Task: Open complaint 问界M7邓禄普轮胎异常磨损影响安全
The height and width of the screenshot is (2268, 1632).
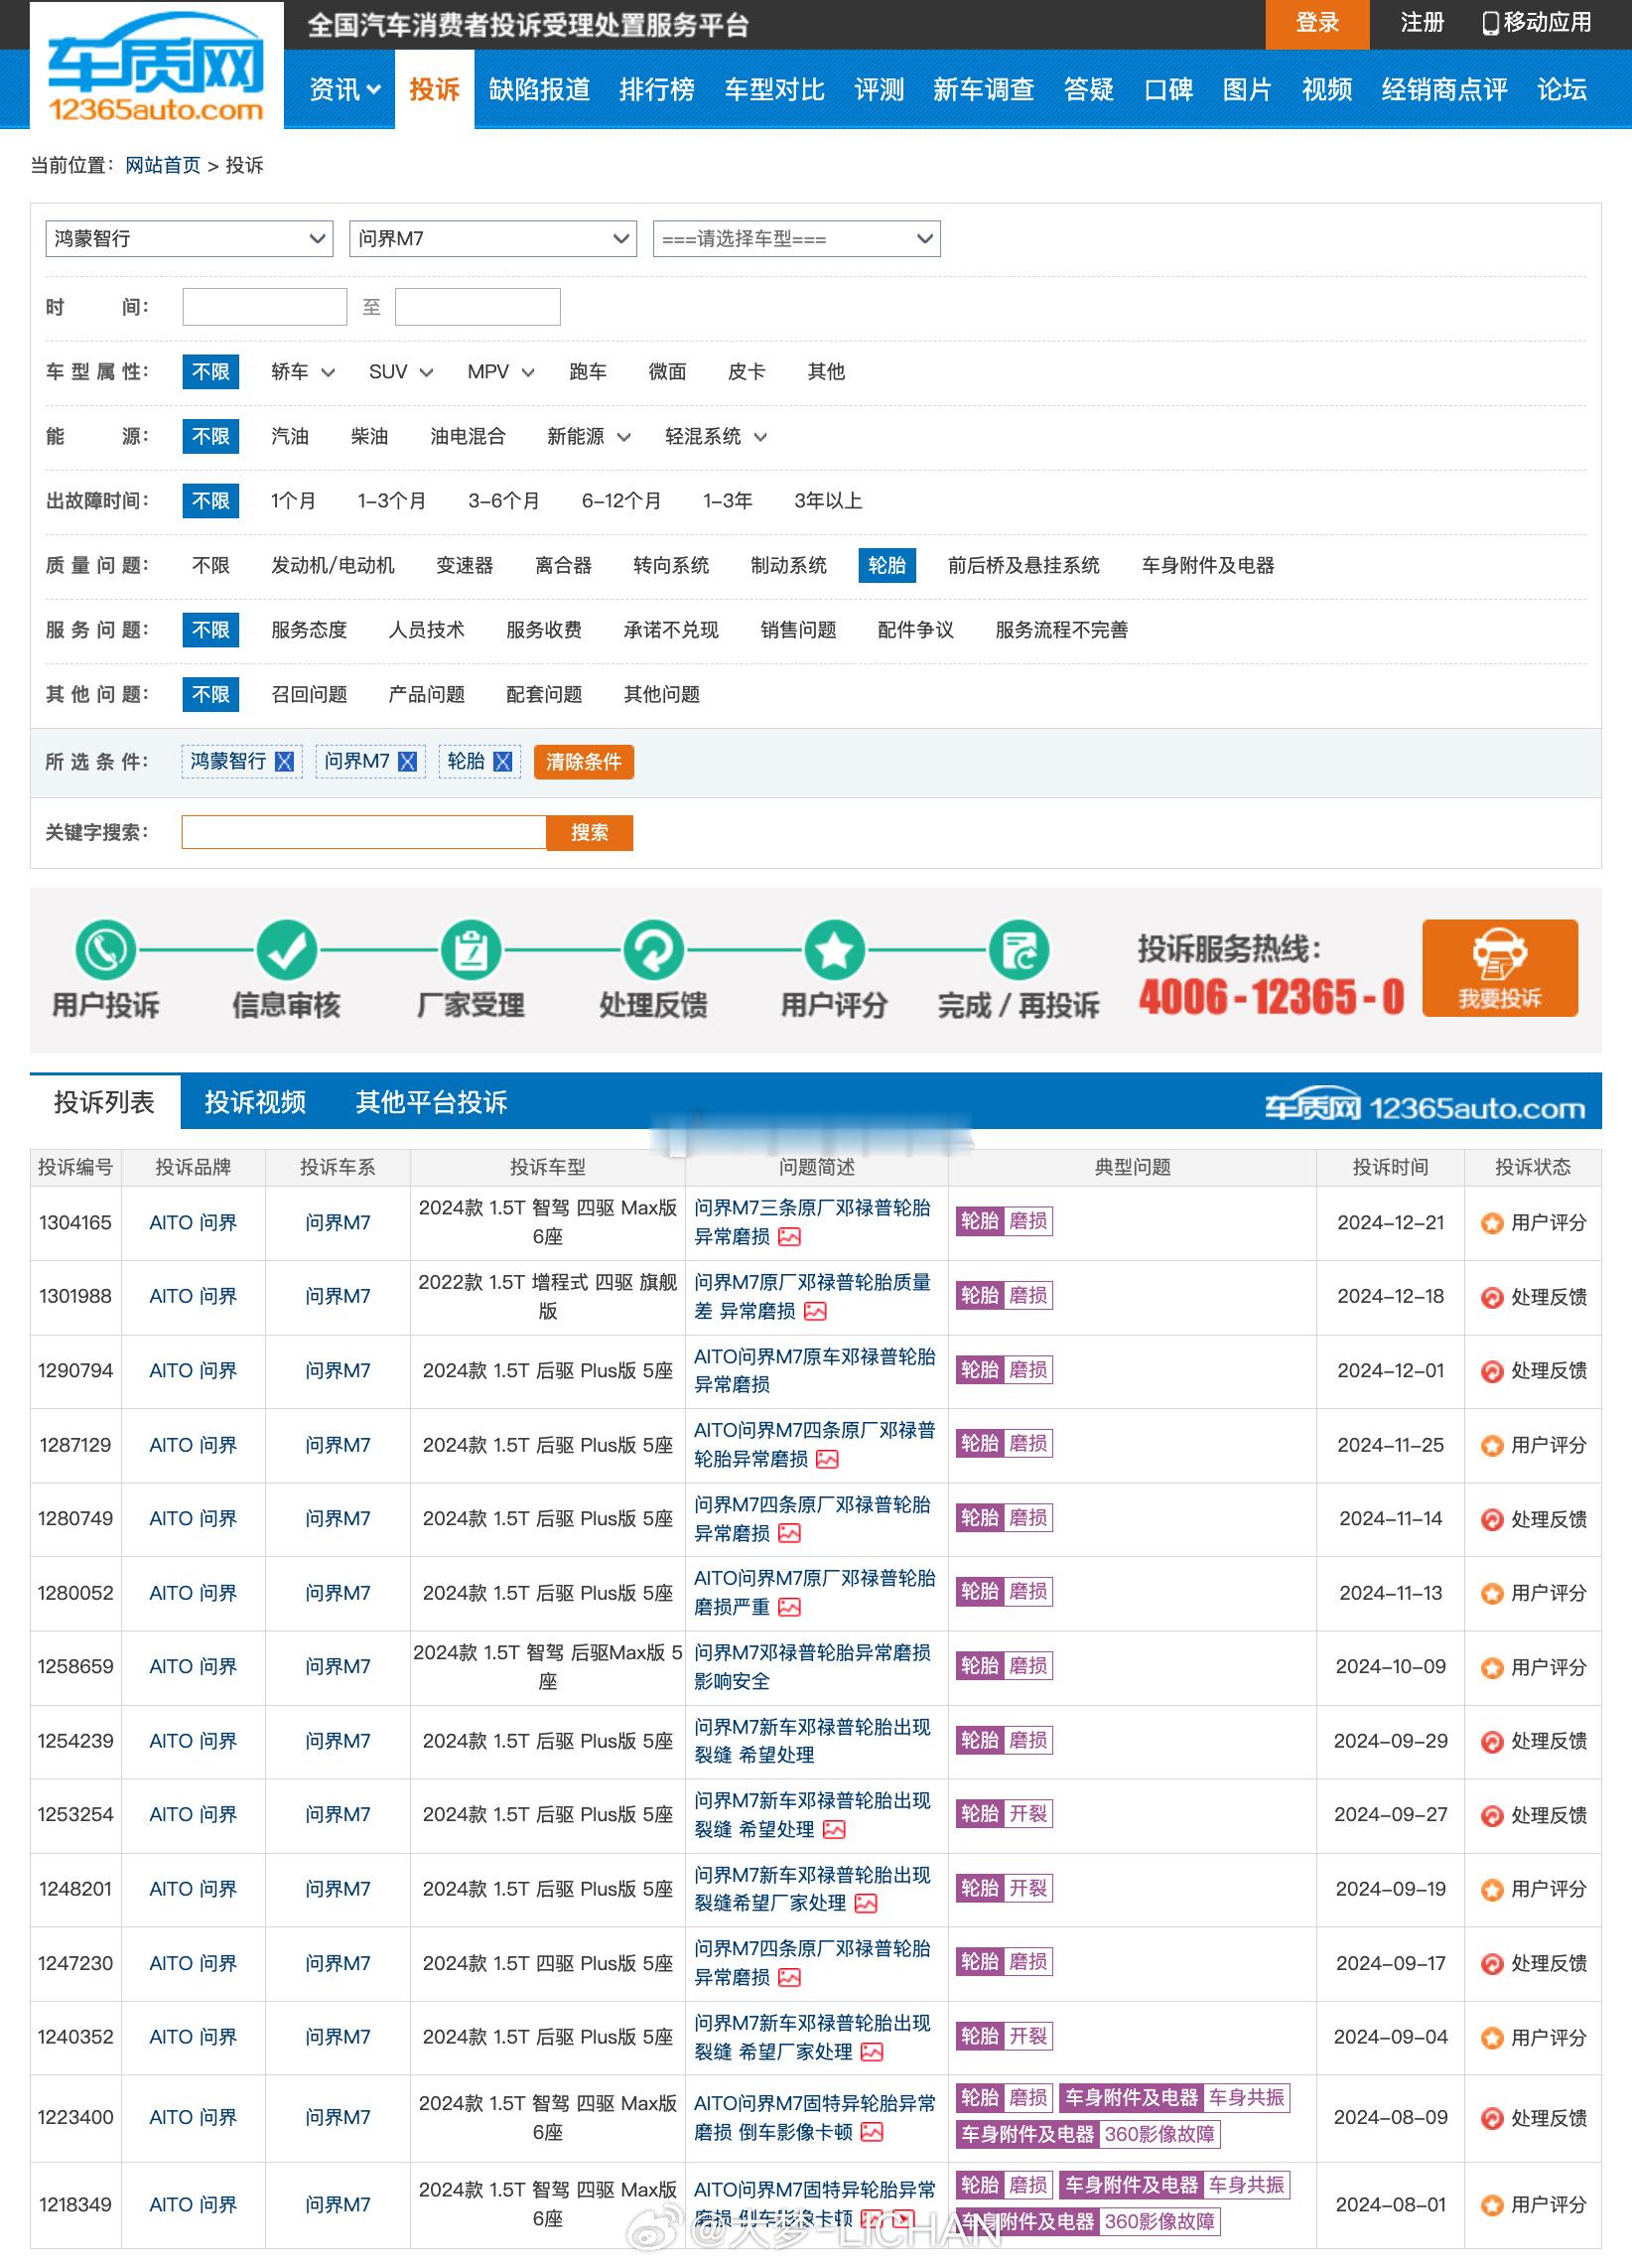Action: click(813, 1667)
